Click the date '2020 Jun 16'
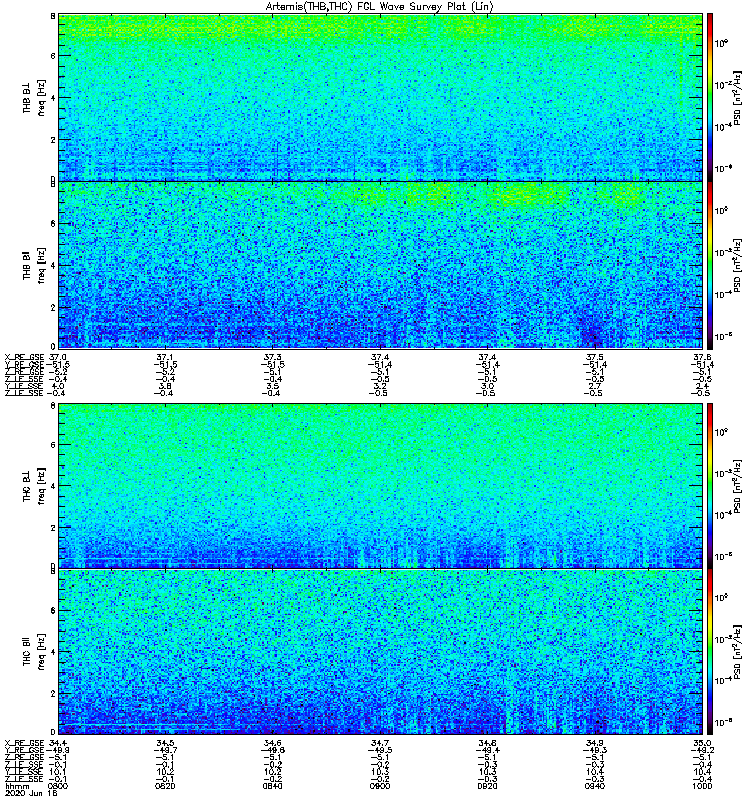The width and height of the screenshot is (750, 800). pyautogui.click(x=31, y=793)
